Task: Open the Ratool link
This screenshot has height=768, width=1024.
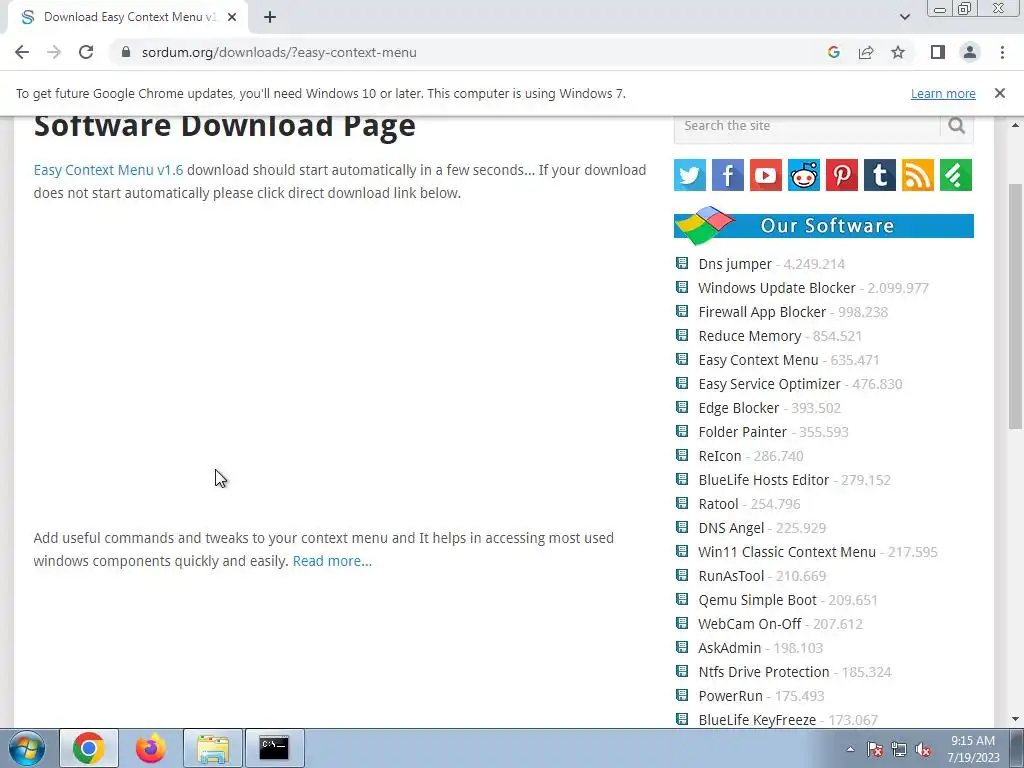Action: pyautogui.click(x=718, y=504)
